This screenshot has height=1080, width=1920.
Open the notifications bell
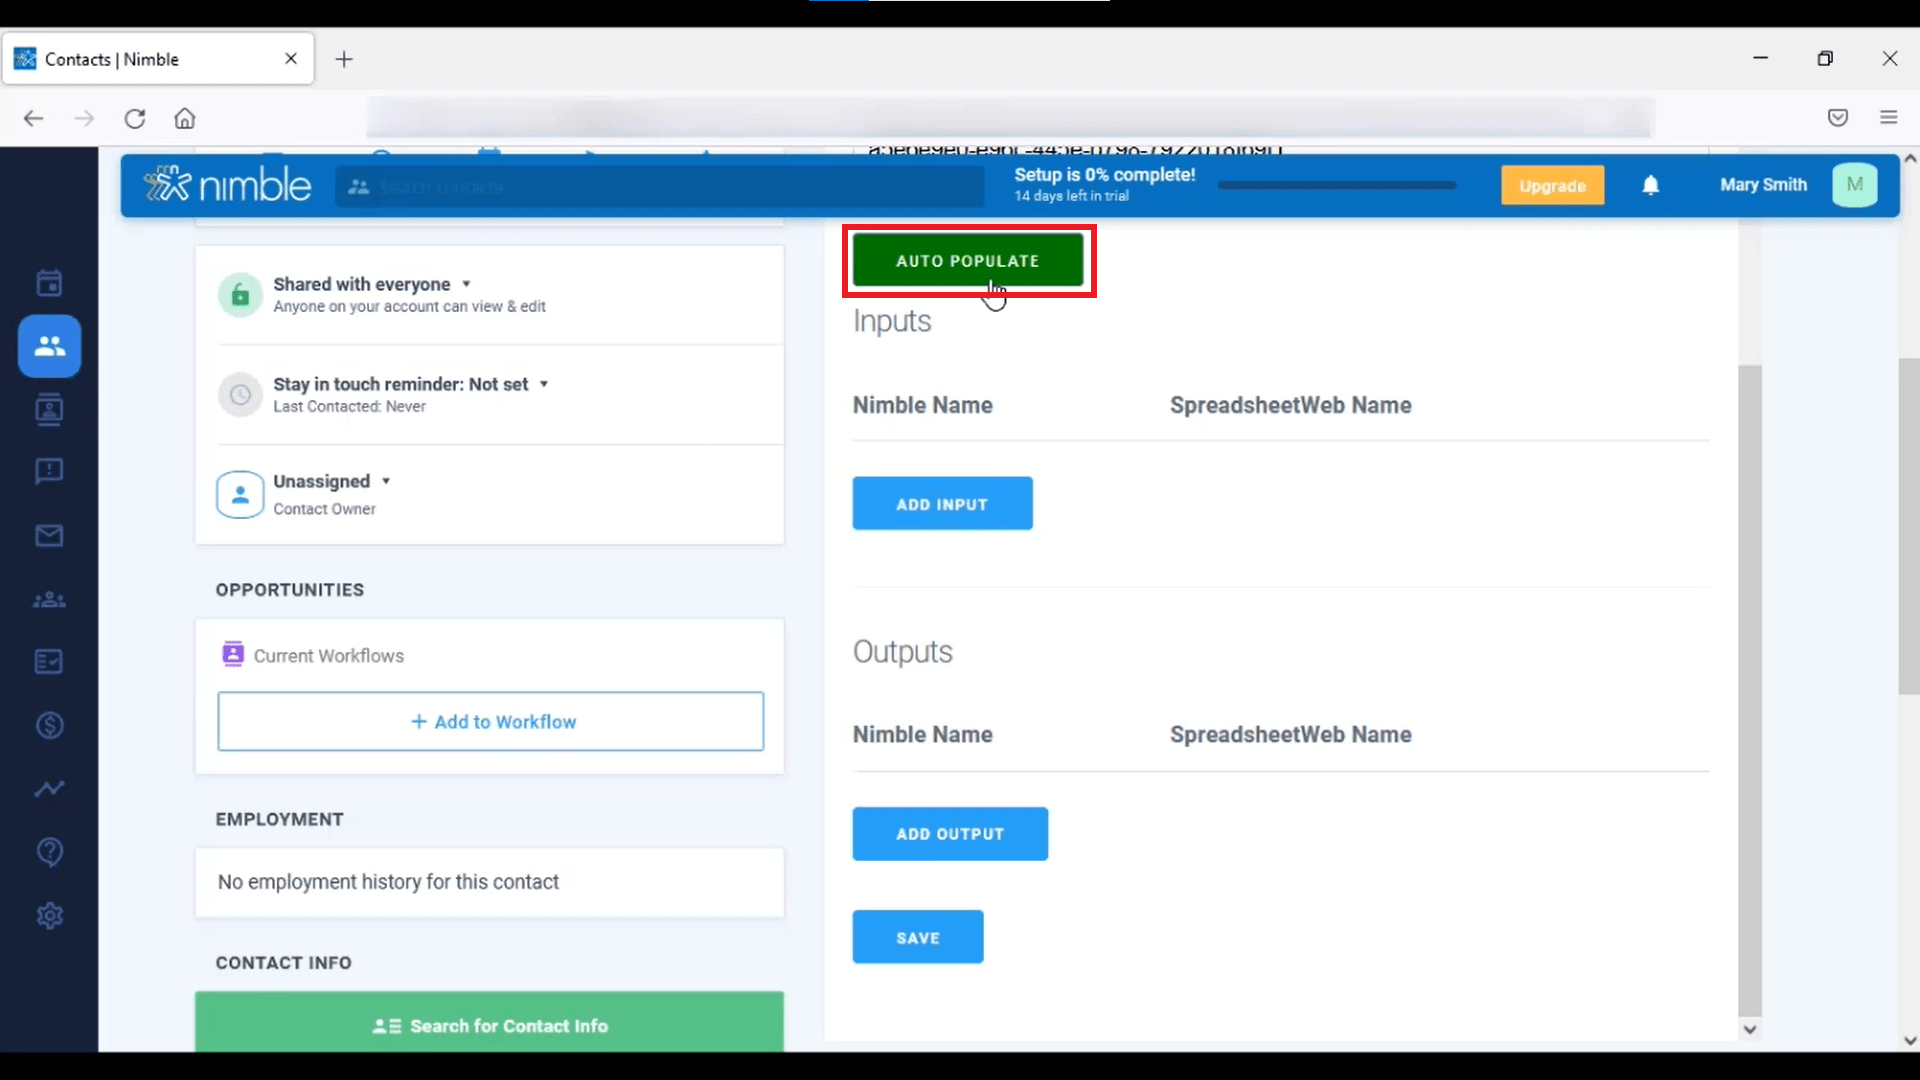pyautogui.click(x=1651, y=185)
